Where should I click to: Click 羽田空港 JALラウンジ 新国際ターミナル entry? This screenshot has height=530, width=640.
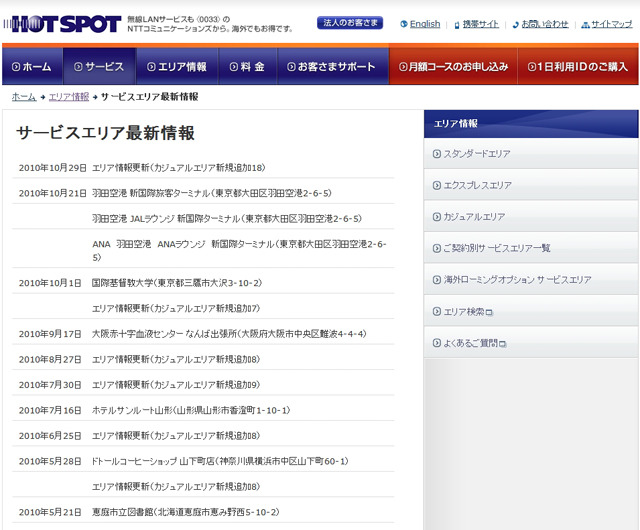[227, 219]
